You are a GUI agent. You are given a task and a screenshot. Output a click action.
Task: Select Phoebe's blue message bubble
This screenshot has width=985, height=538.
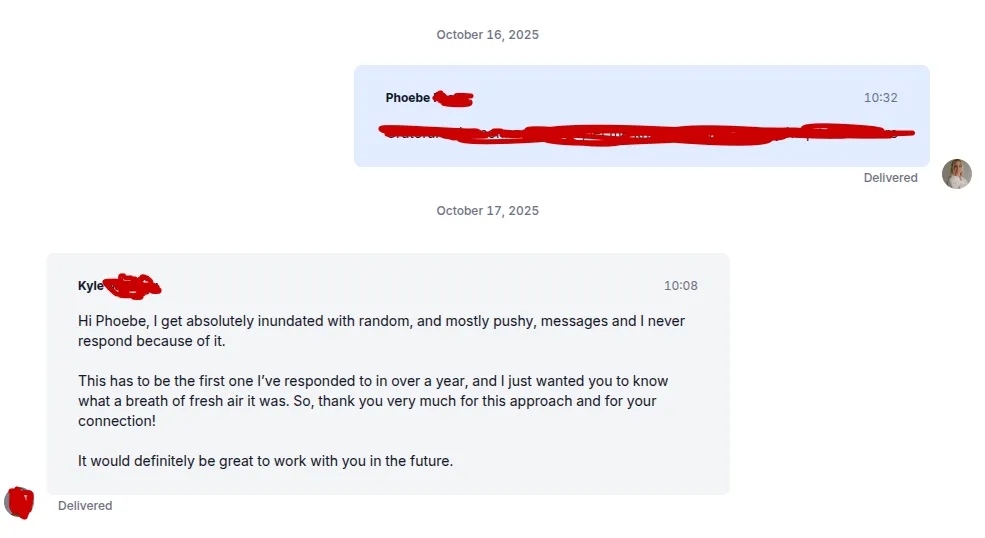641,150
